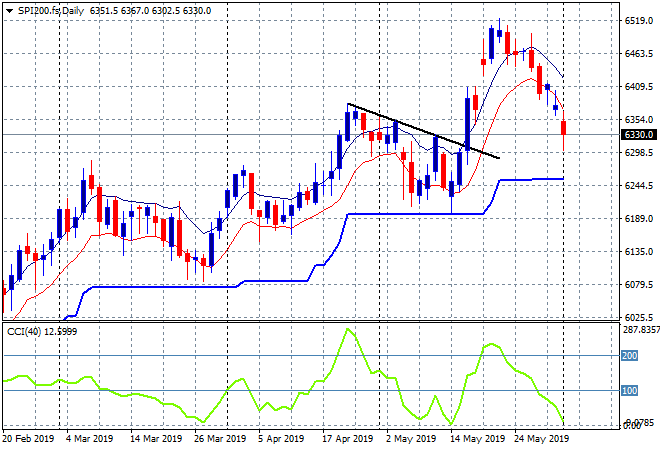Click the chart menu triangle beside SPI200.fs

(9, 11)
